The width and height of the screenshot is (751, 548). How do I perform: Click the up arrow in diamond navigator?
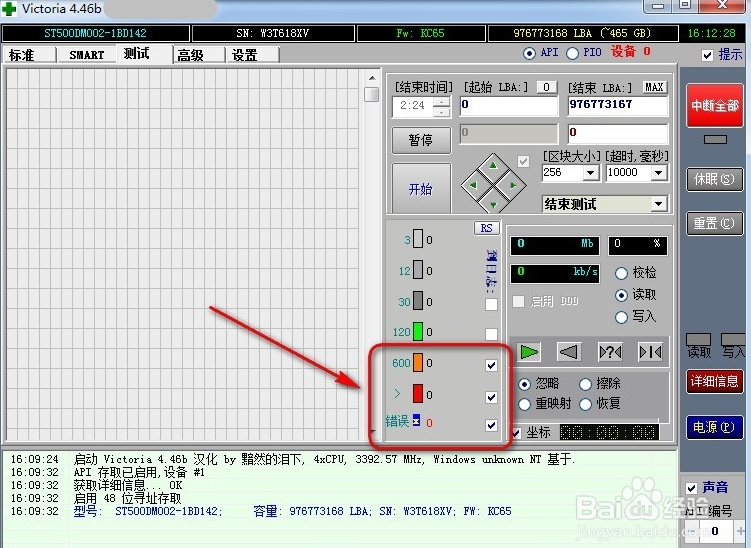pos(493,166)
